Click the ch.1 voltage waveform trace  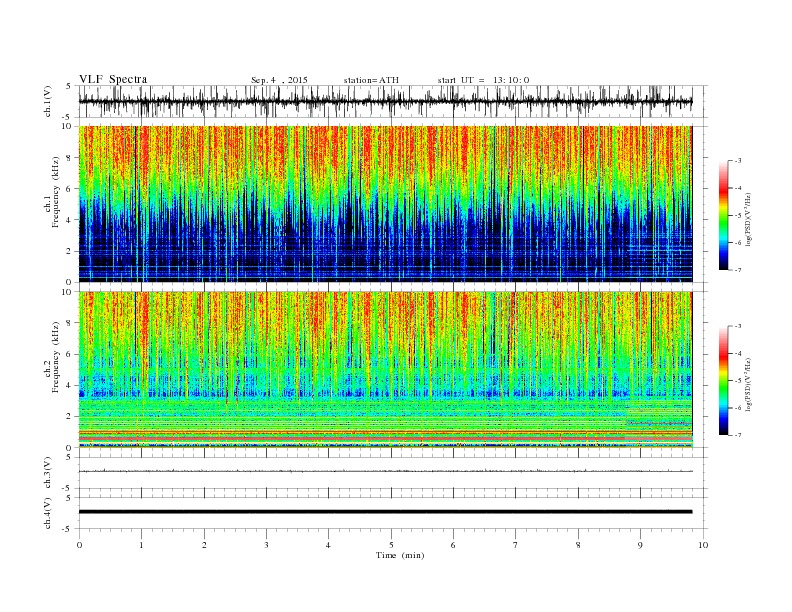tap(385, 102)
